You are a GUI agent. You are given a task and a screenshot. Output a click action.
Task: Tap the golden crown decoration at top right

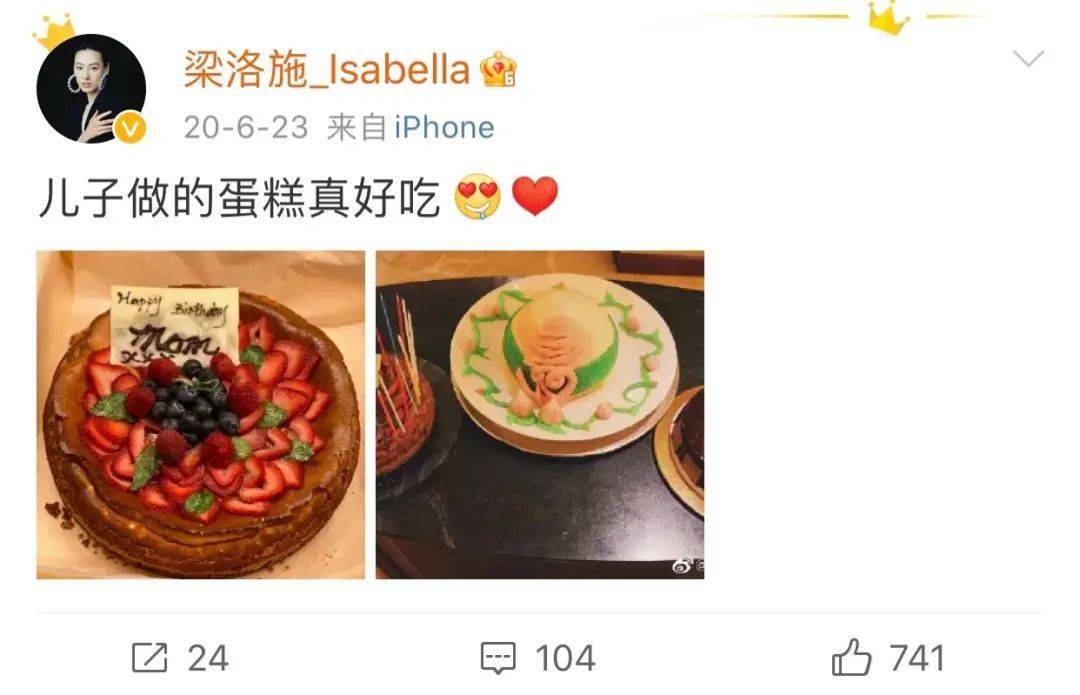pos(889,18)
